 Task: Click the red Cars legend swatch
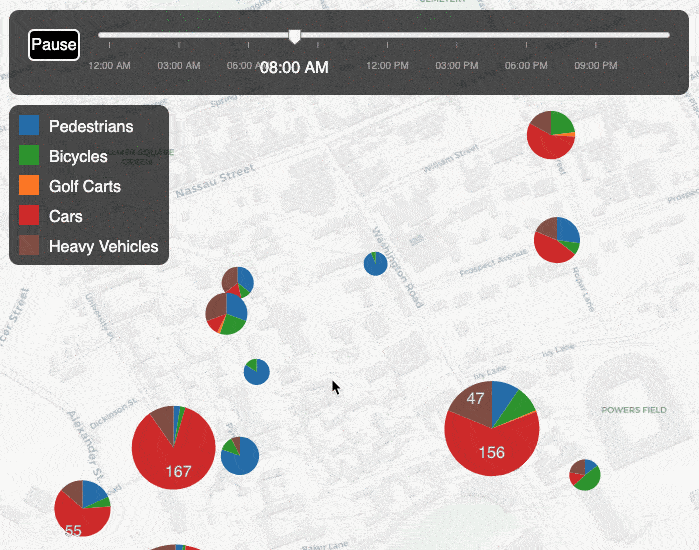click(29, 215)
